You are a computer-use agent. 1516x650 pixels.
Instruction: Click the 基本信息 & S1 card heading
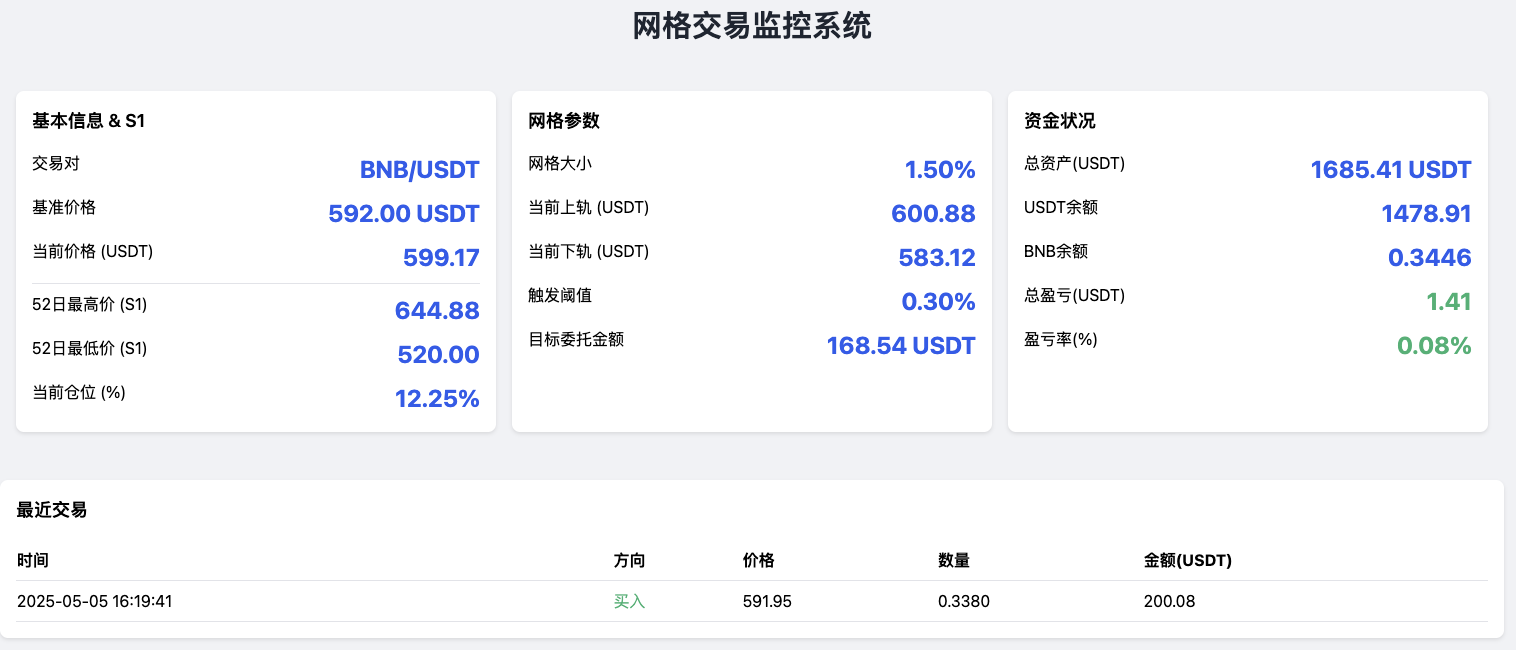click(89, 121)
